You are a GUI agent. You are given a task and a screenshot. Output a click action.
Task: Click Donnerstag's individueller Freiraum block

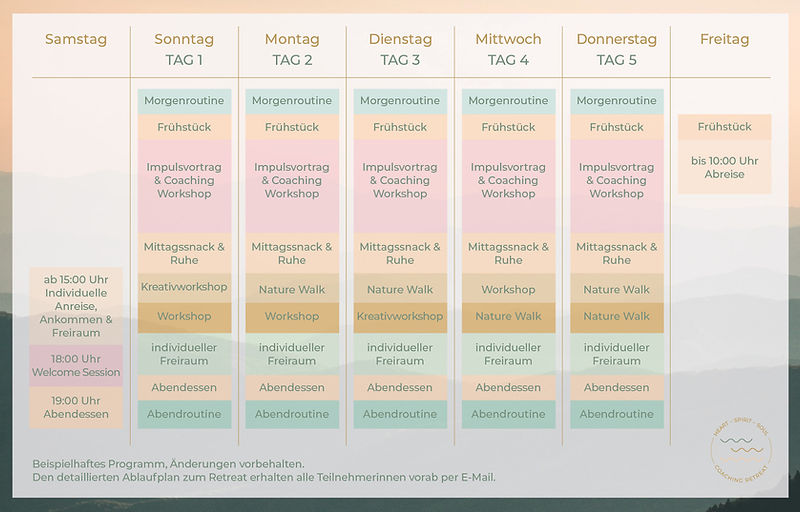616,354
